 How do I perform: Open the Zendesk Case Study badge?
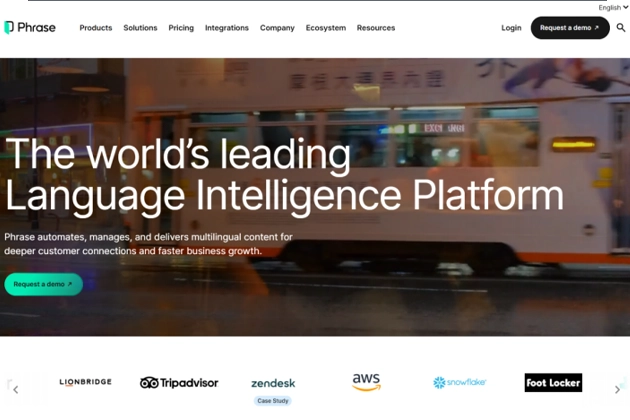point(273,401)
